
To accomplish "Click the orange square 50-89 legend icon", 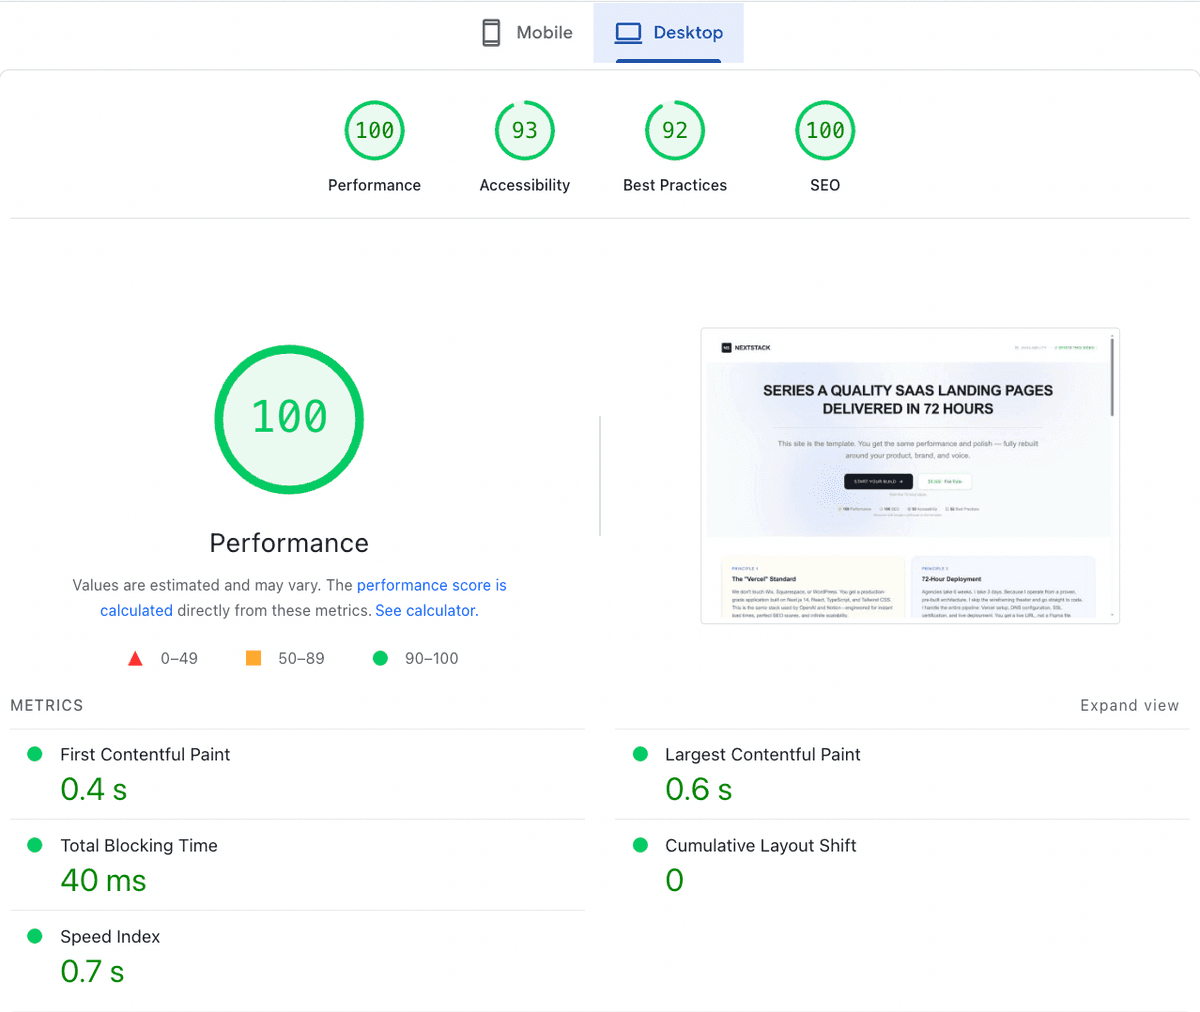I will (253, 658).
